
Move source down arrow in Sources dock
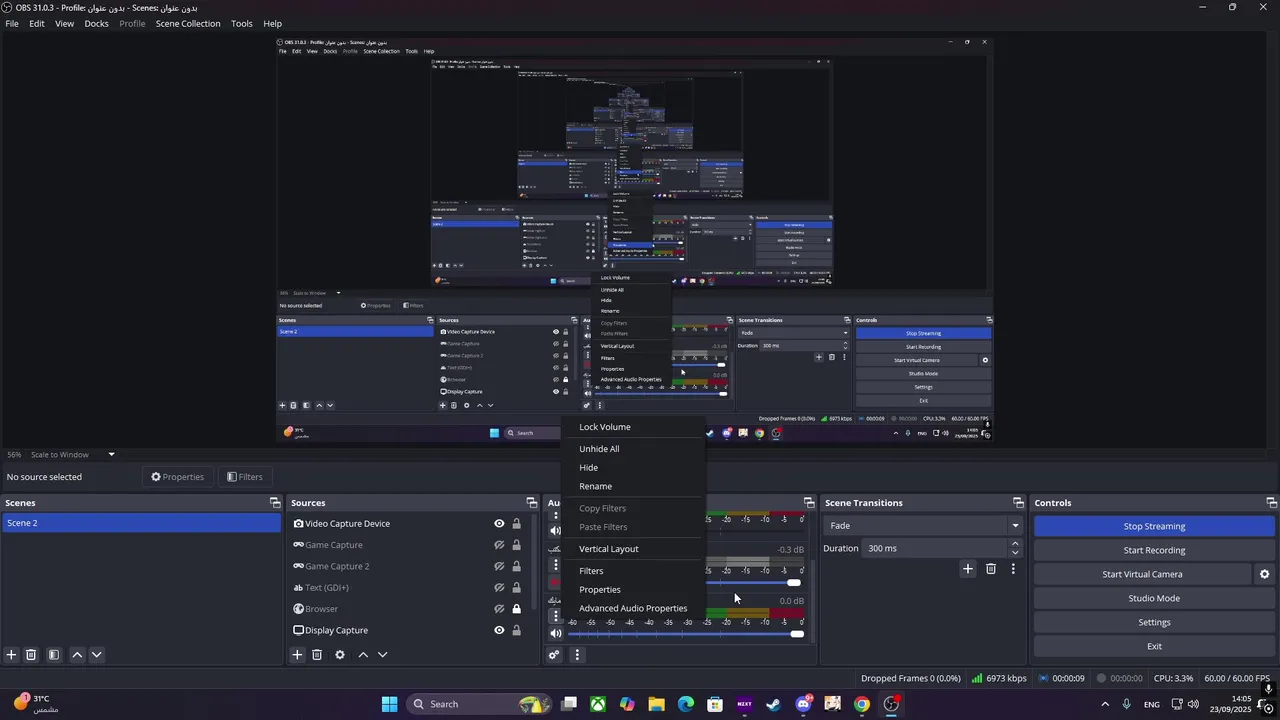382,655
